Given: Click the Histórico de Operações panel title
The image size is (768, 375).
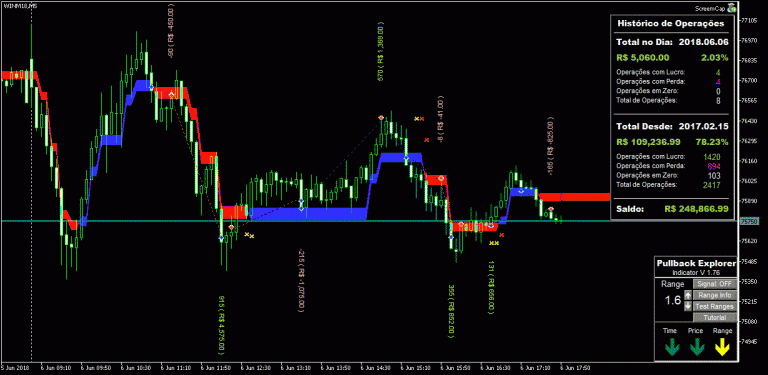Looking at the screenshot, I should 671,23.
